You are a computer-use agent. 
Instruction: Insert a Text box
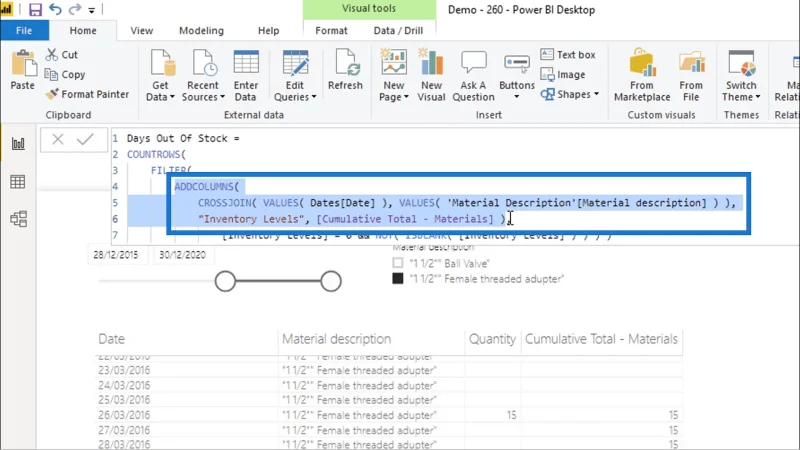(568, 55)
